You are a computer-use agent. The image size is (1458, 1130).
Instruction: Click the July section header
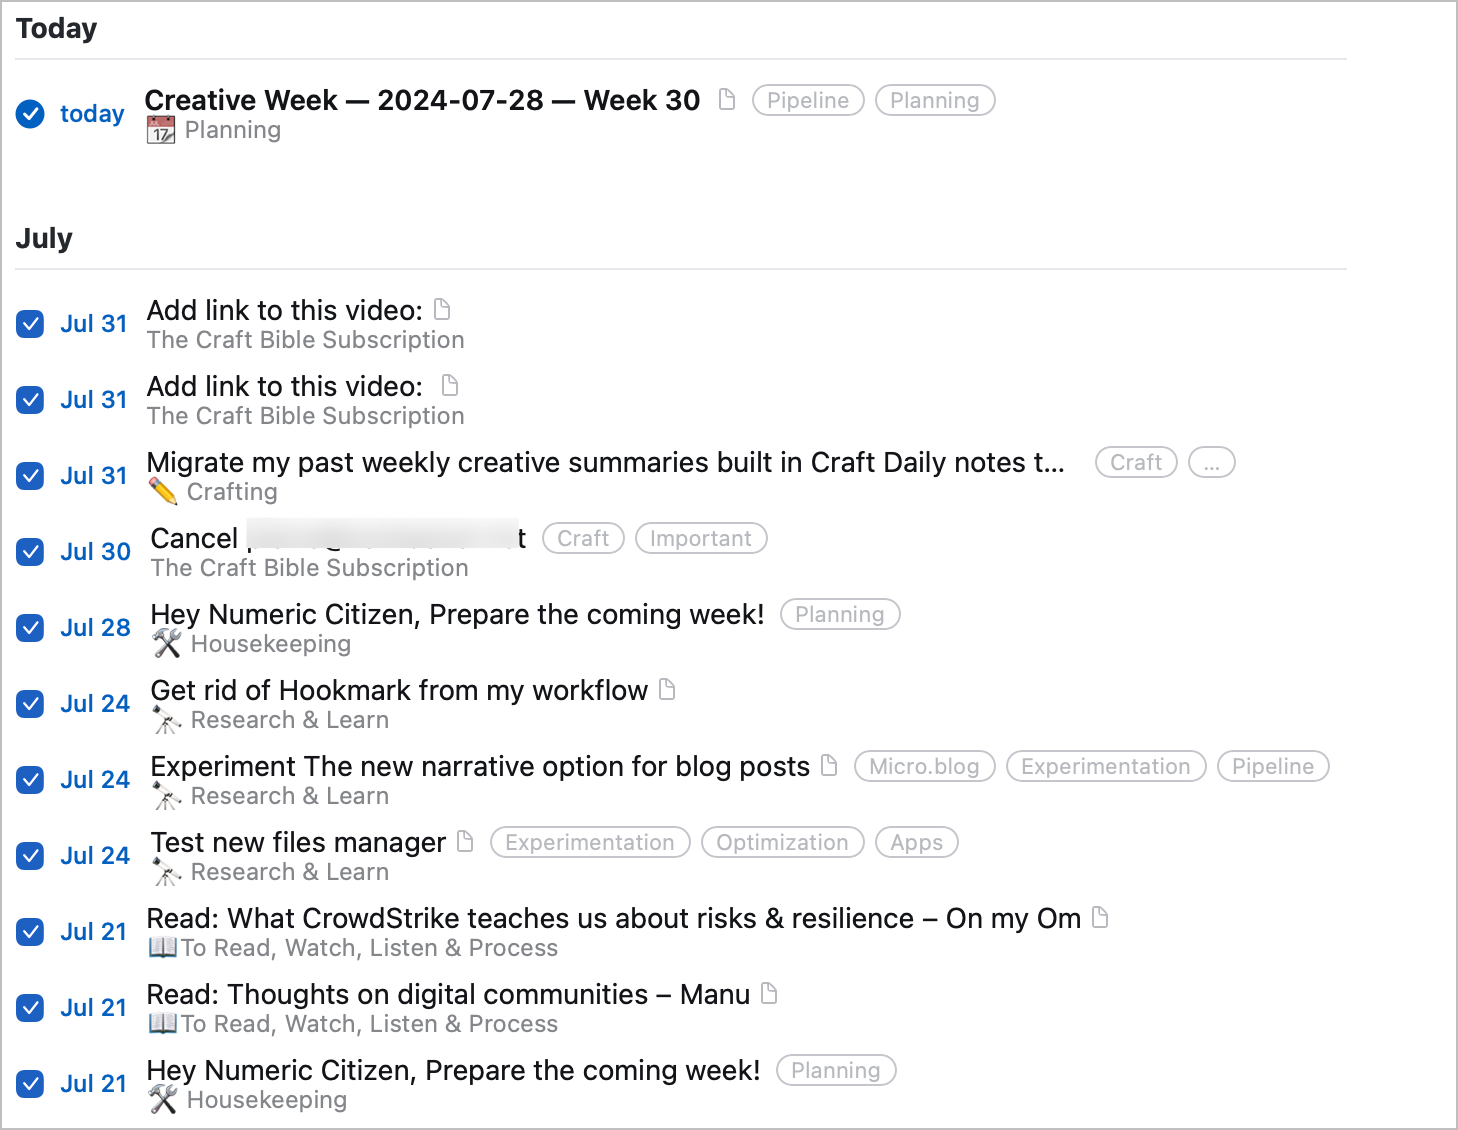click(x=43, y=238)
